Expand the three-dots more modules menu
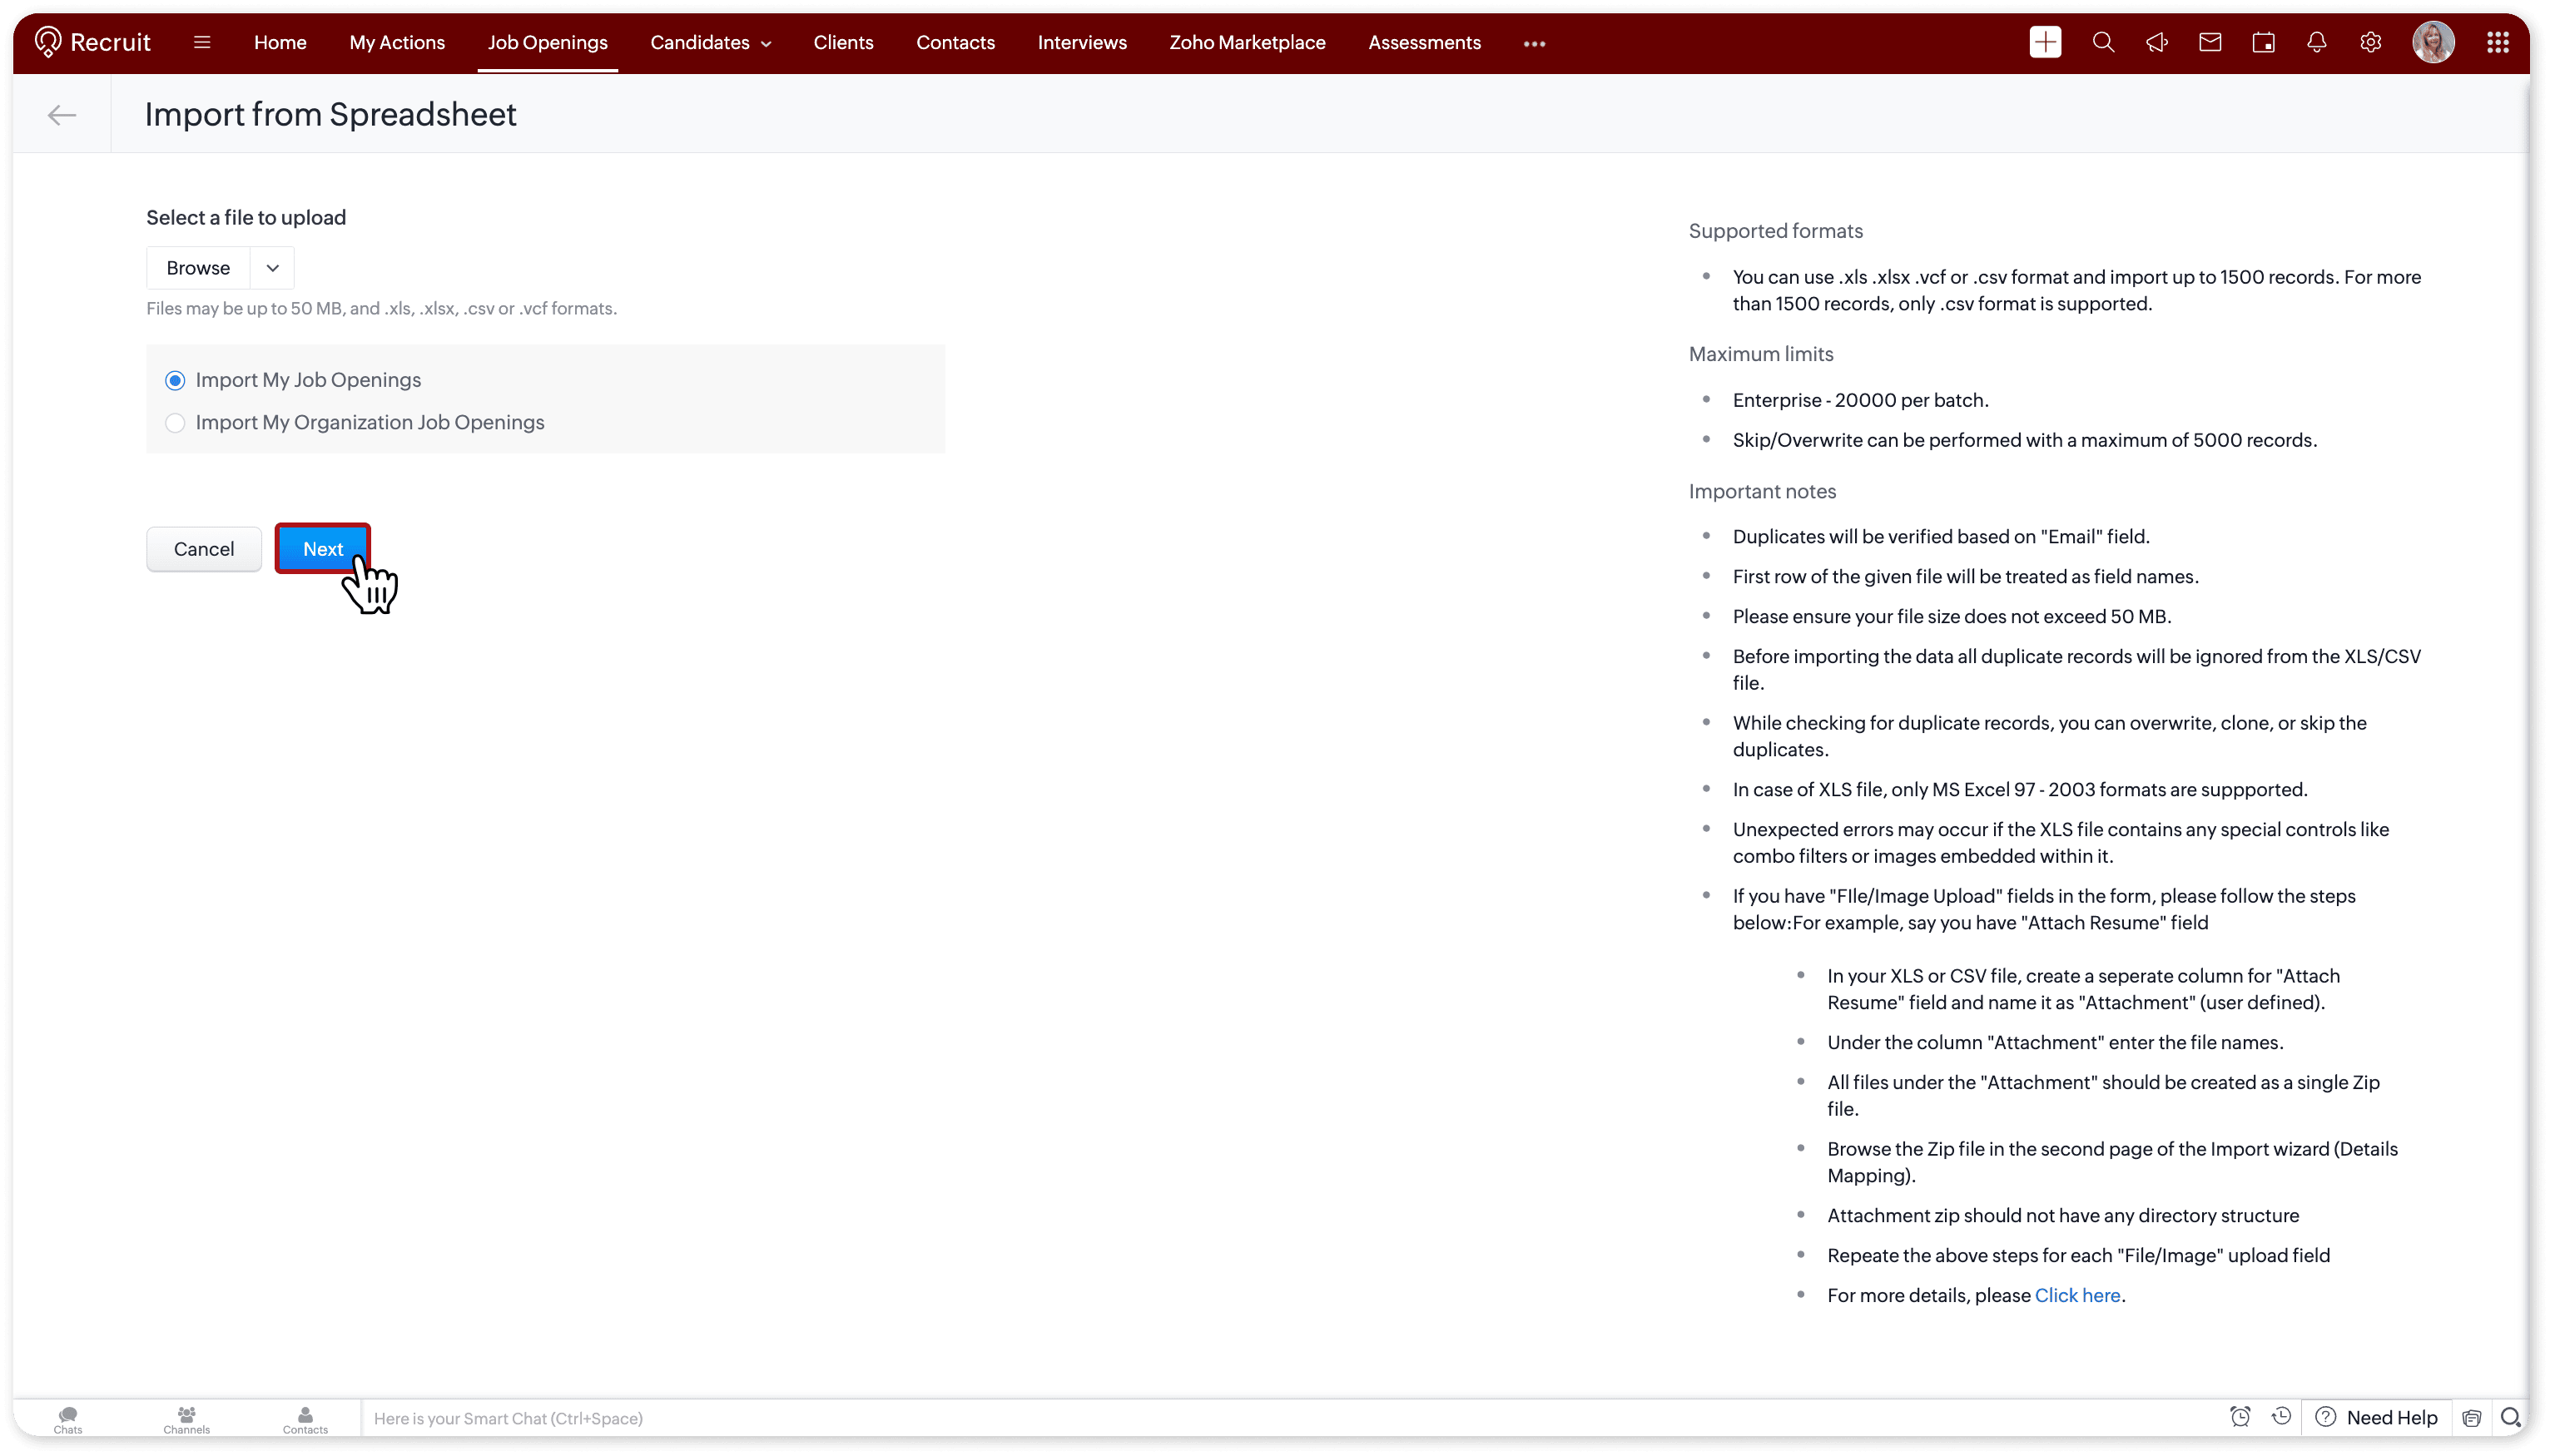The height and width of the screenshot is (1456, 2550). click(x=1534, y=44)
